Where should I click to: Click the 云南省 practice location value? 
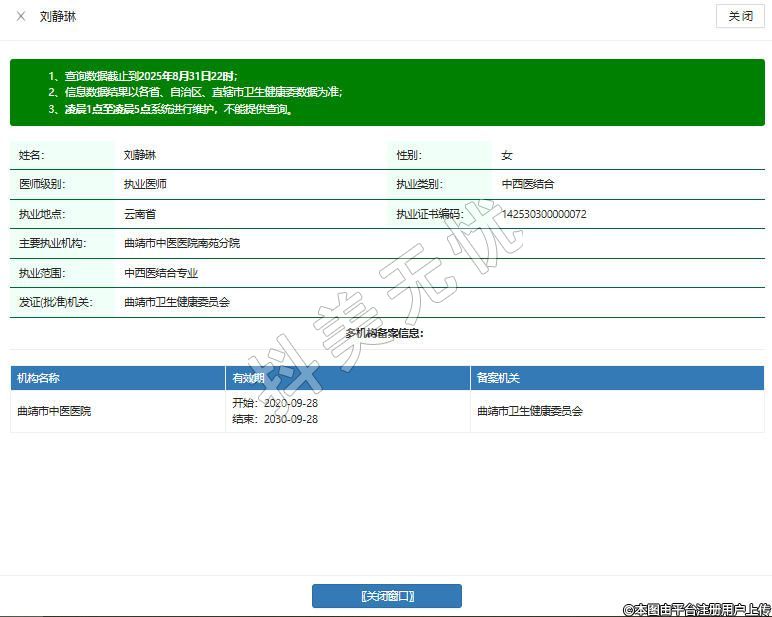pos(140,214)
